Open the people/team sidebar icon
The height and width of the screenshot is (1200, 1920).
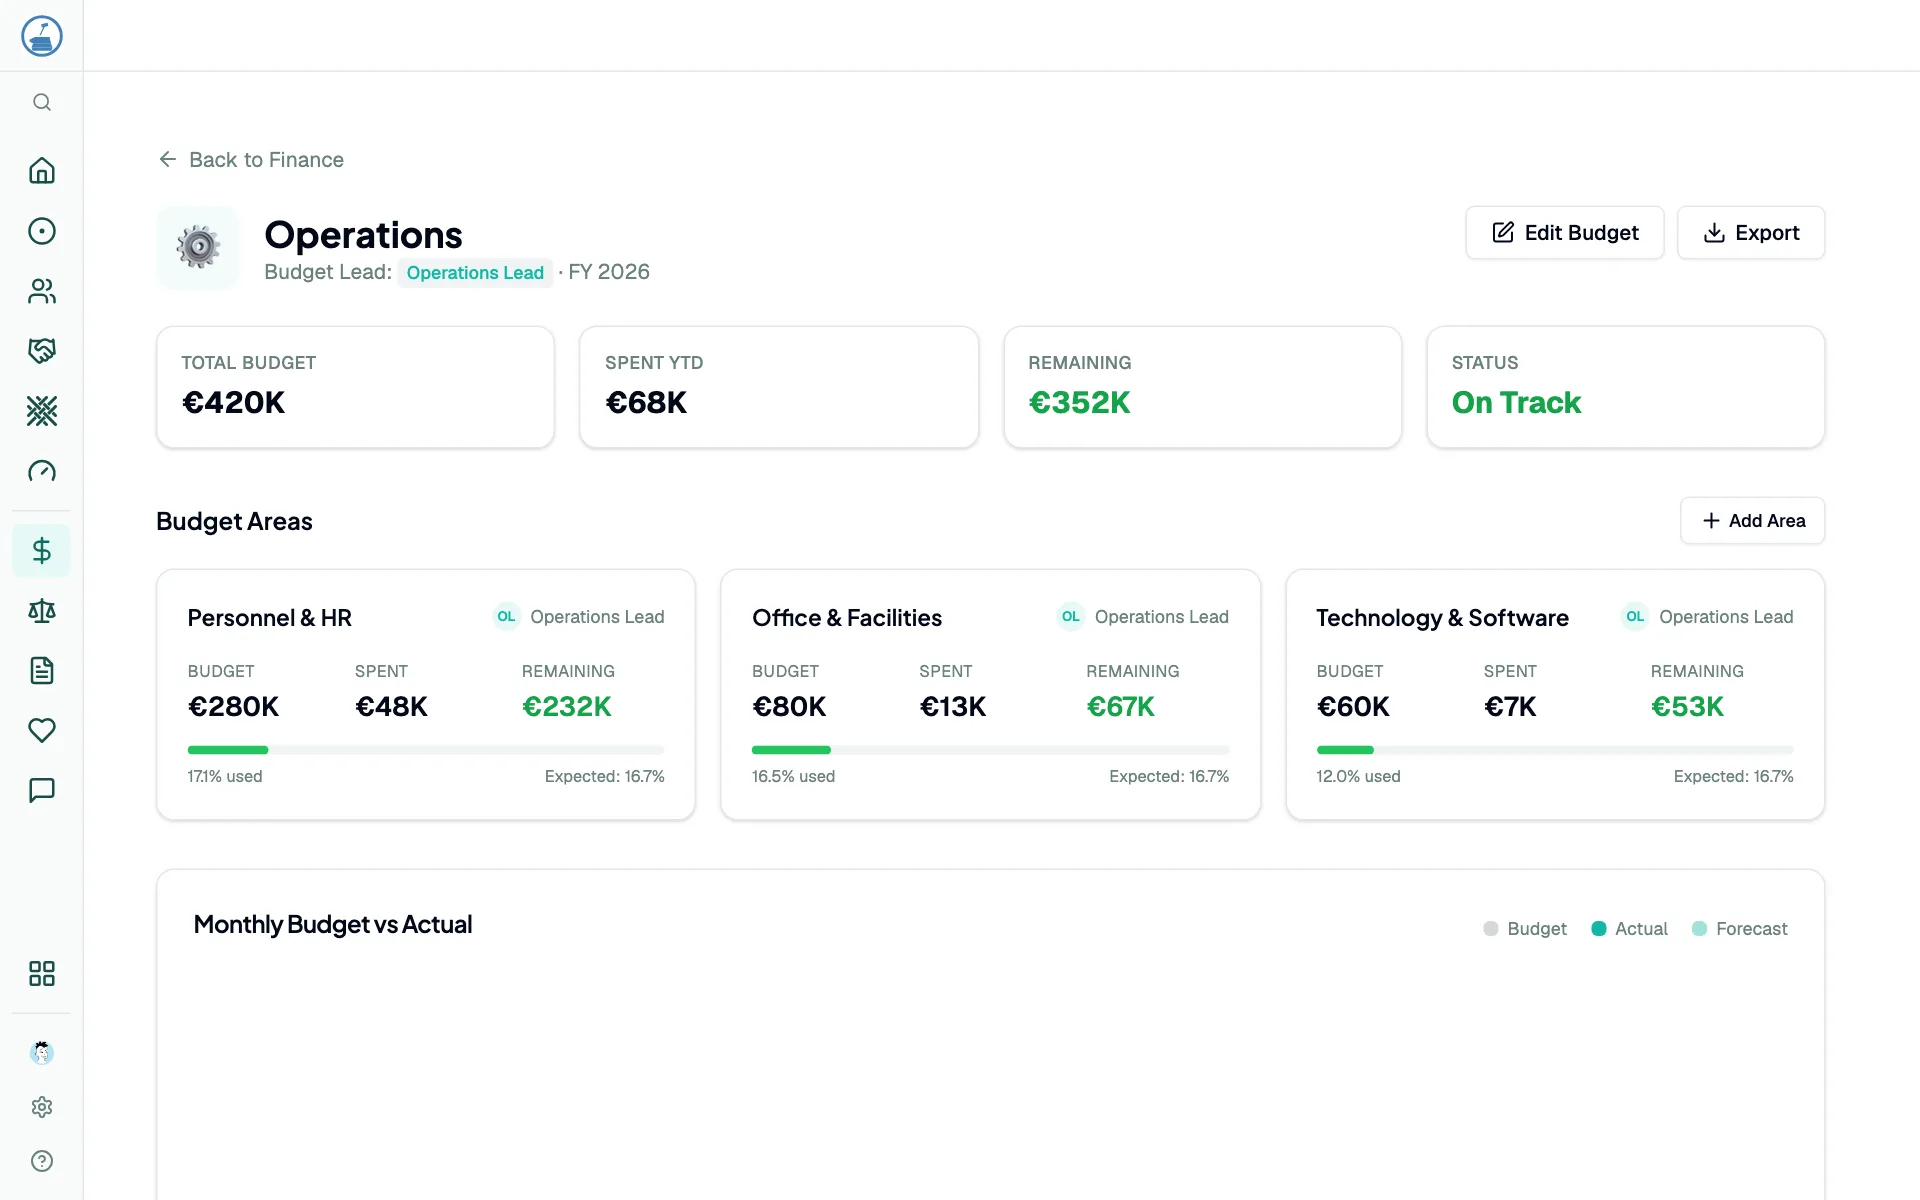point(41,291)
